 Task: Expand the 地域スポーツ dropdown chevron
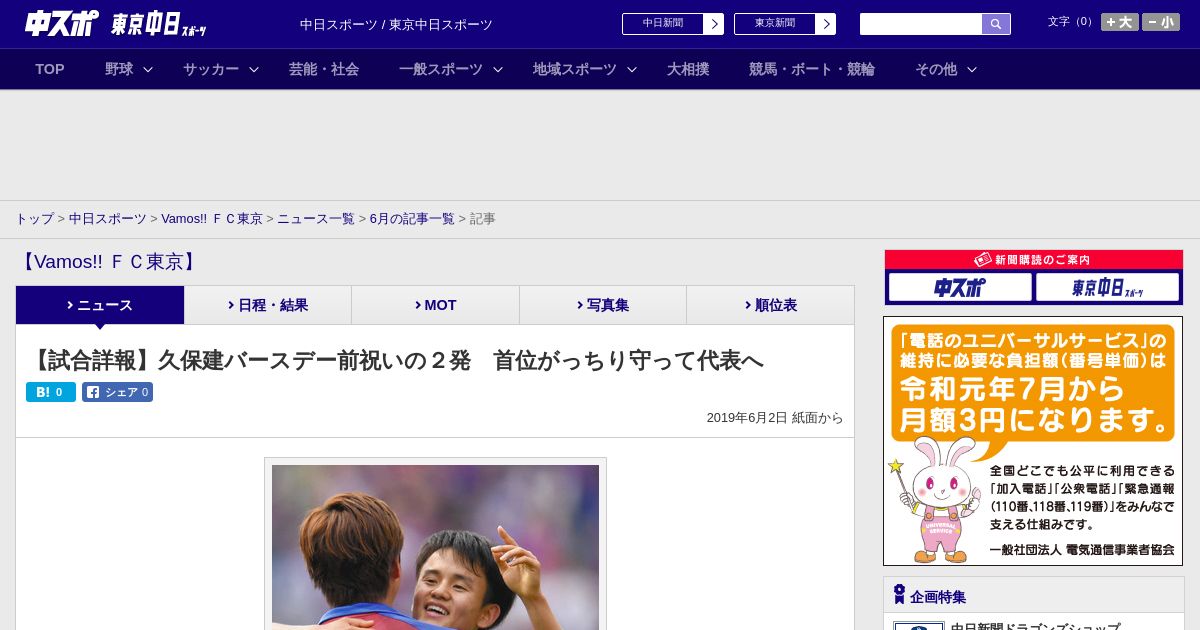[632, 69]
